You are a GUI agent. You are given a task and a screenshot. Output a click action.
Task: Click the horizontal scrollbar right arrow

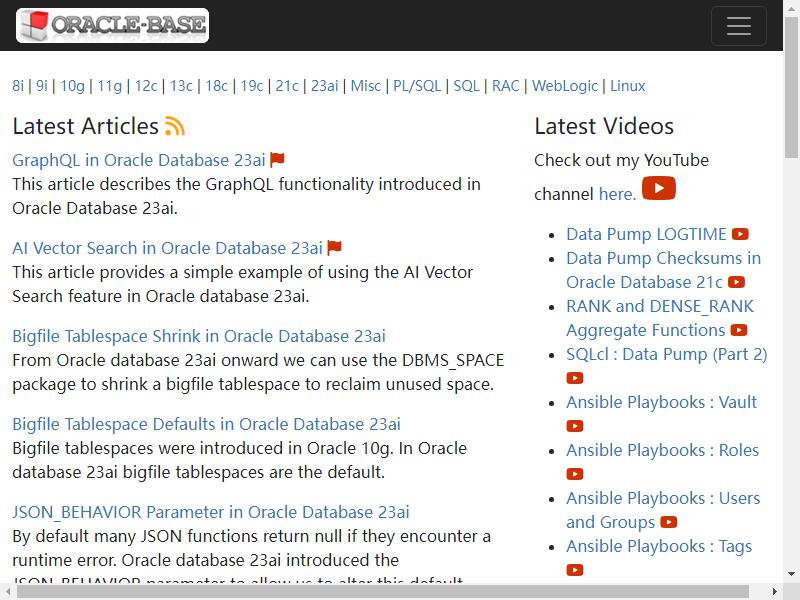pos(775,592)
